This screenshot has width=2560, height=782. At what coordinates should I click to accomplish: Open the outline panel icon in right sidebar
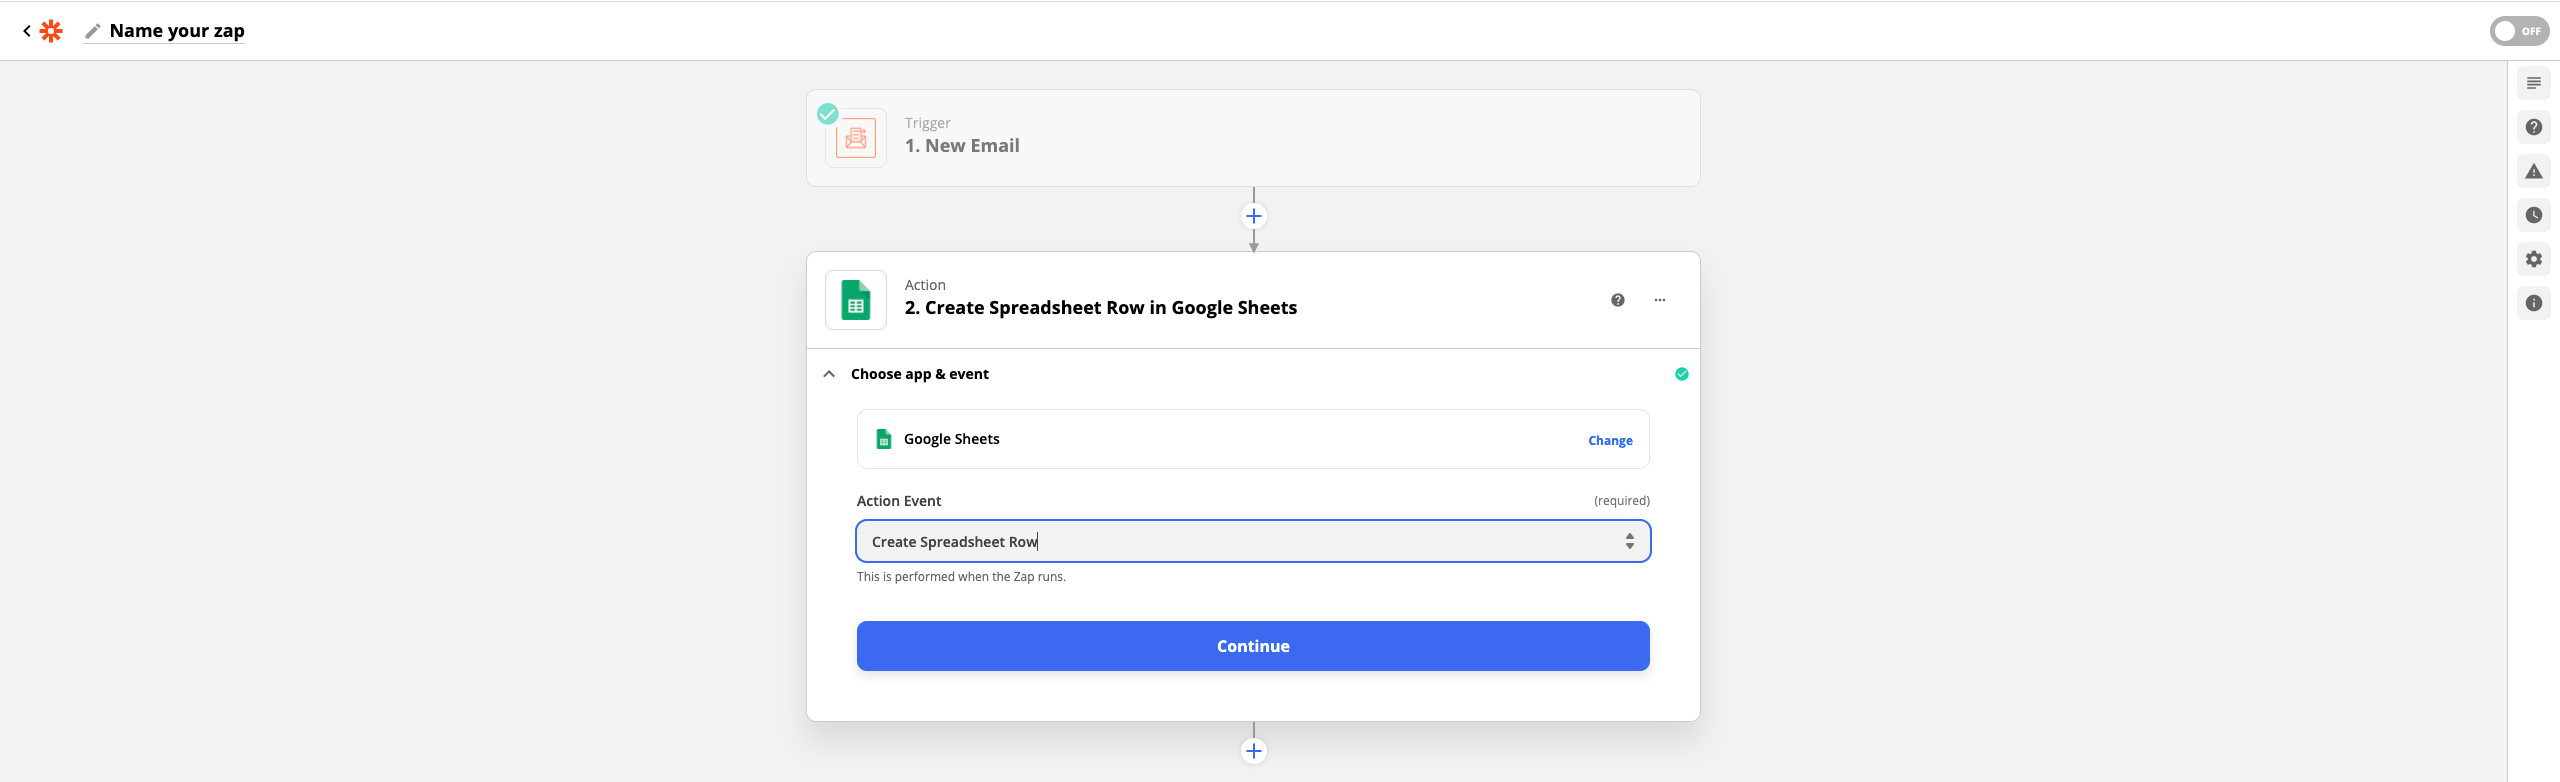[x=2533, y=83]
